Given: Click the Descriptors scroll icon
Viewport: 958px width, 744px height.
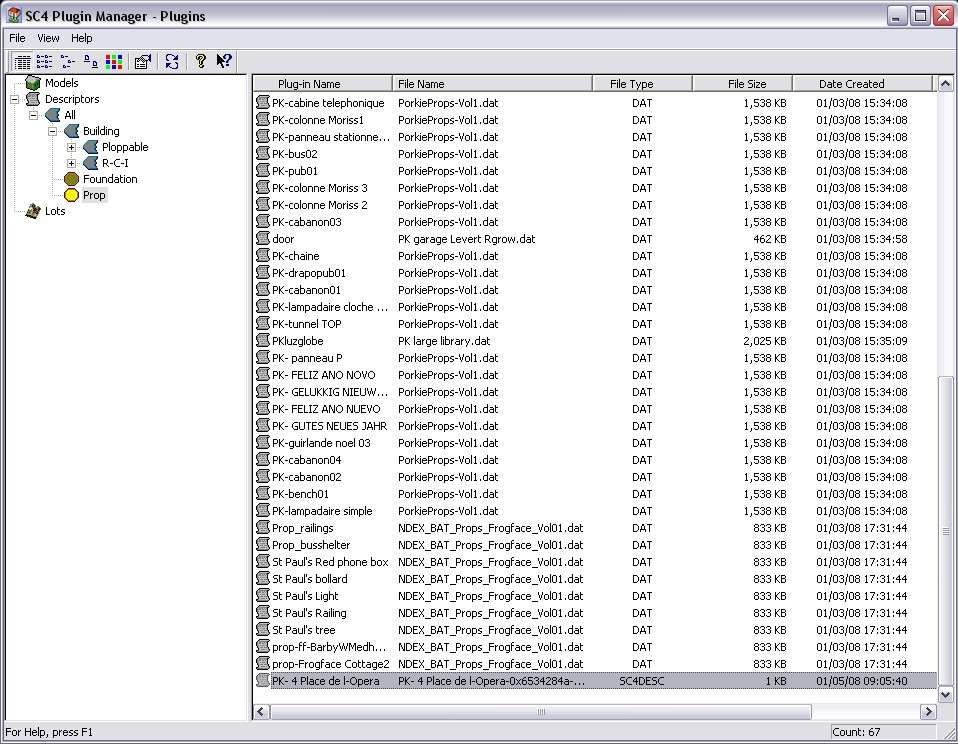Looking at the screenshot, I should [33, 99].
